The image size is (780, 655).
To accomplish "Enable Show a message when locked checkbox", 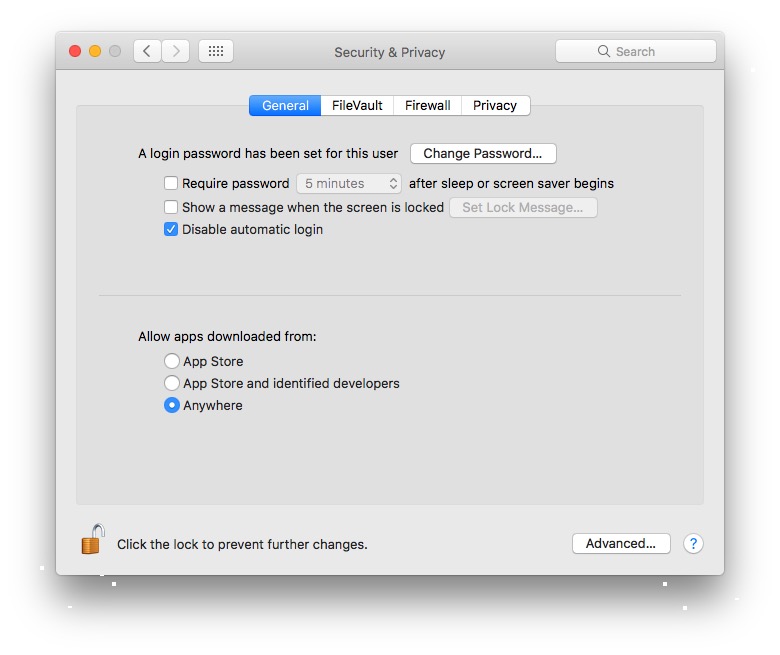I will [x=171, y=208].
